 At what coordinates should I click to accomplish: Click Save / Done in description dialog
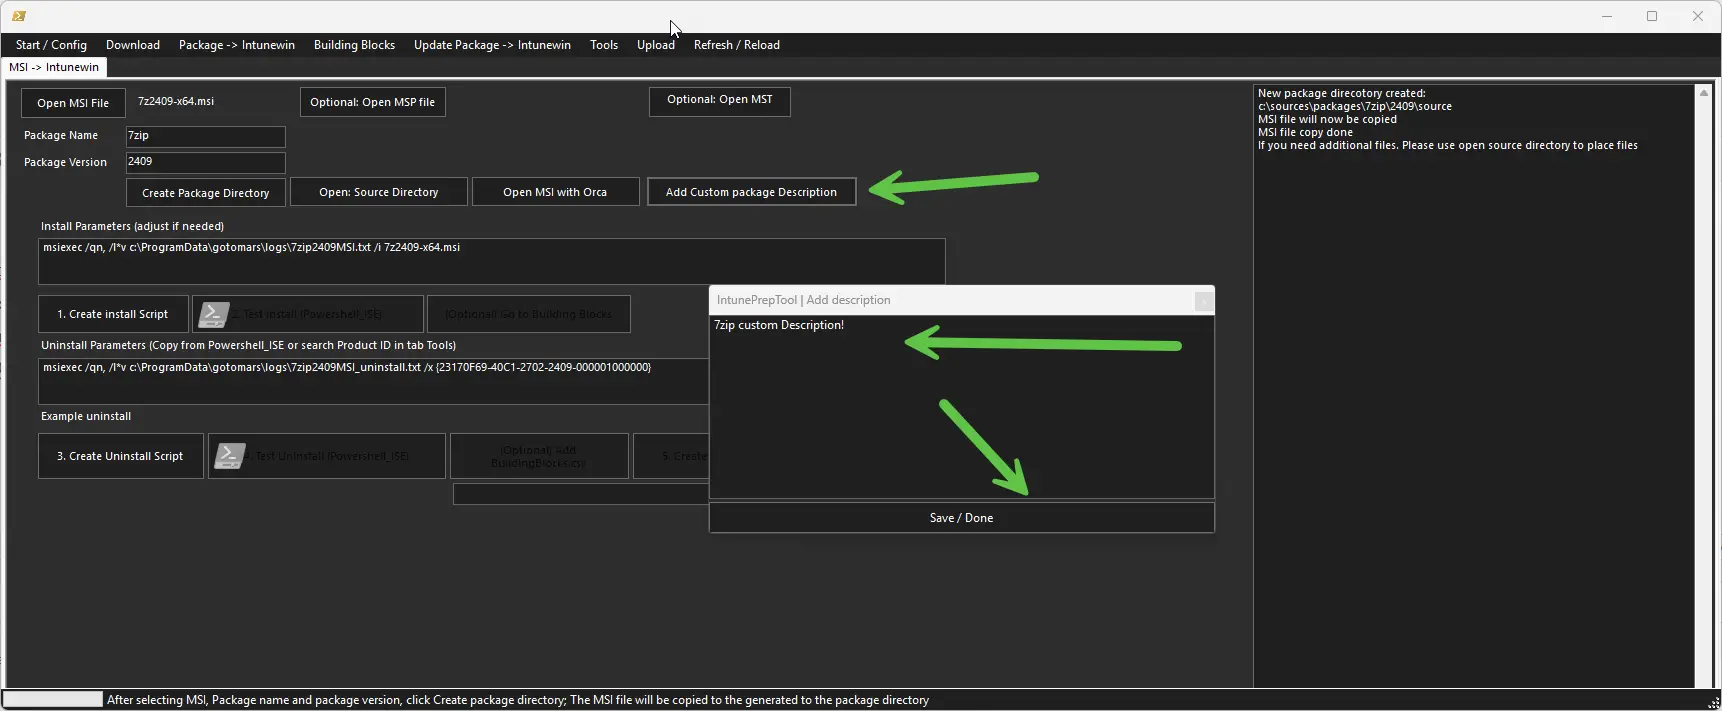tap(962, 518)
